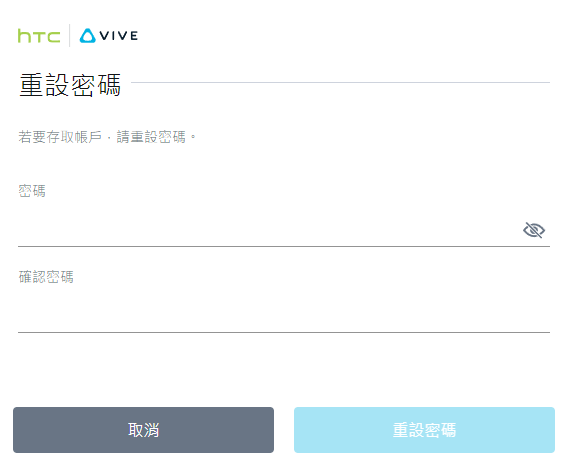Focus the 確認密碼 confirm password field
The height and width of the screenshot is (463, 572).
(284, 316)
